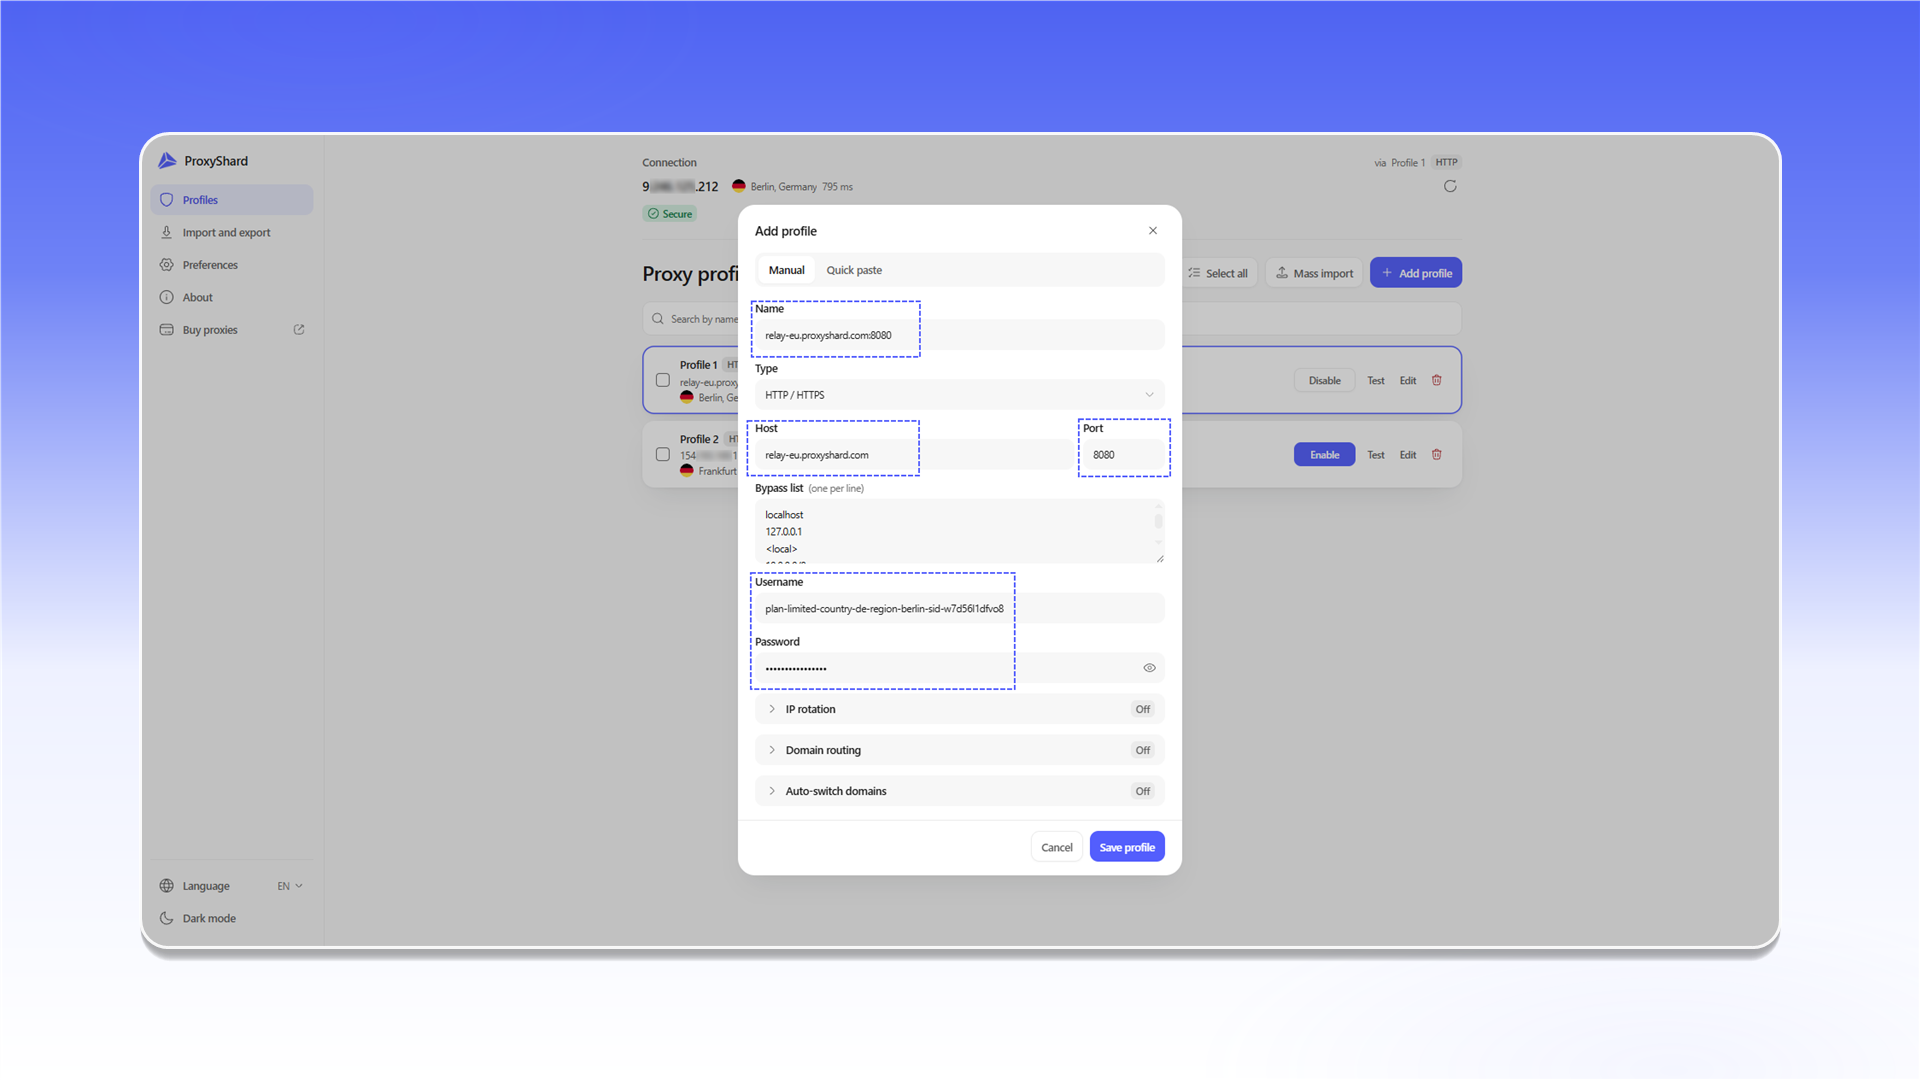
Task: Expand the IP rotation section
Action: click(x=960, y=709)
